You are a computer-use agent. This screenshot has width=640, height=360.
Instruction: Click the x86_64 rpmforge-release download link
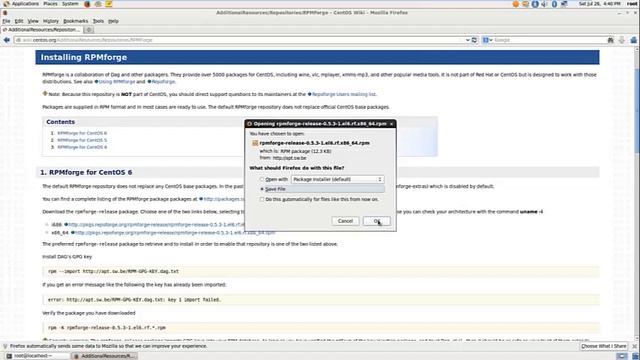tap(175, 233)
